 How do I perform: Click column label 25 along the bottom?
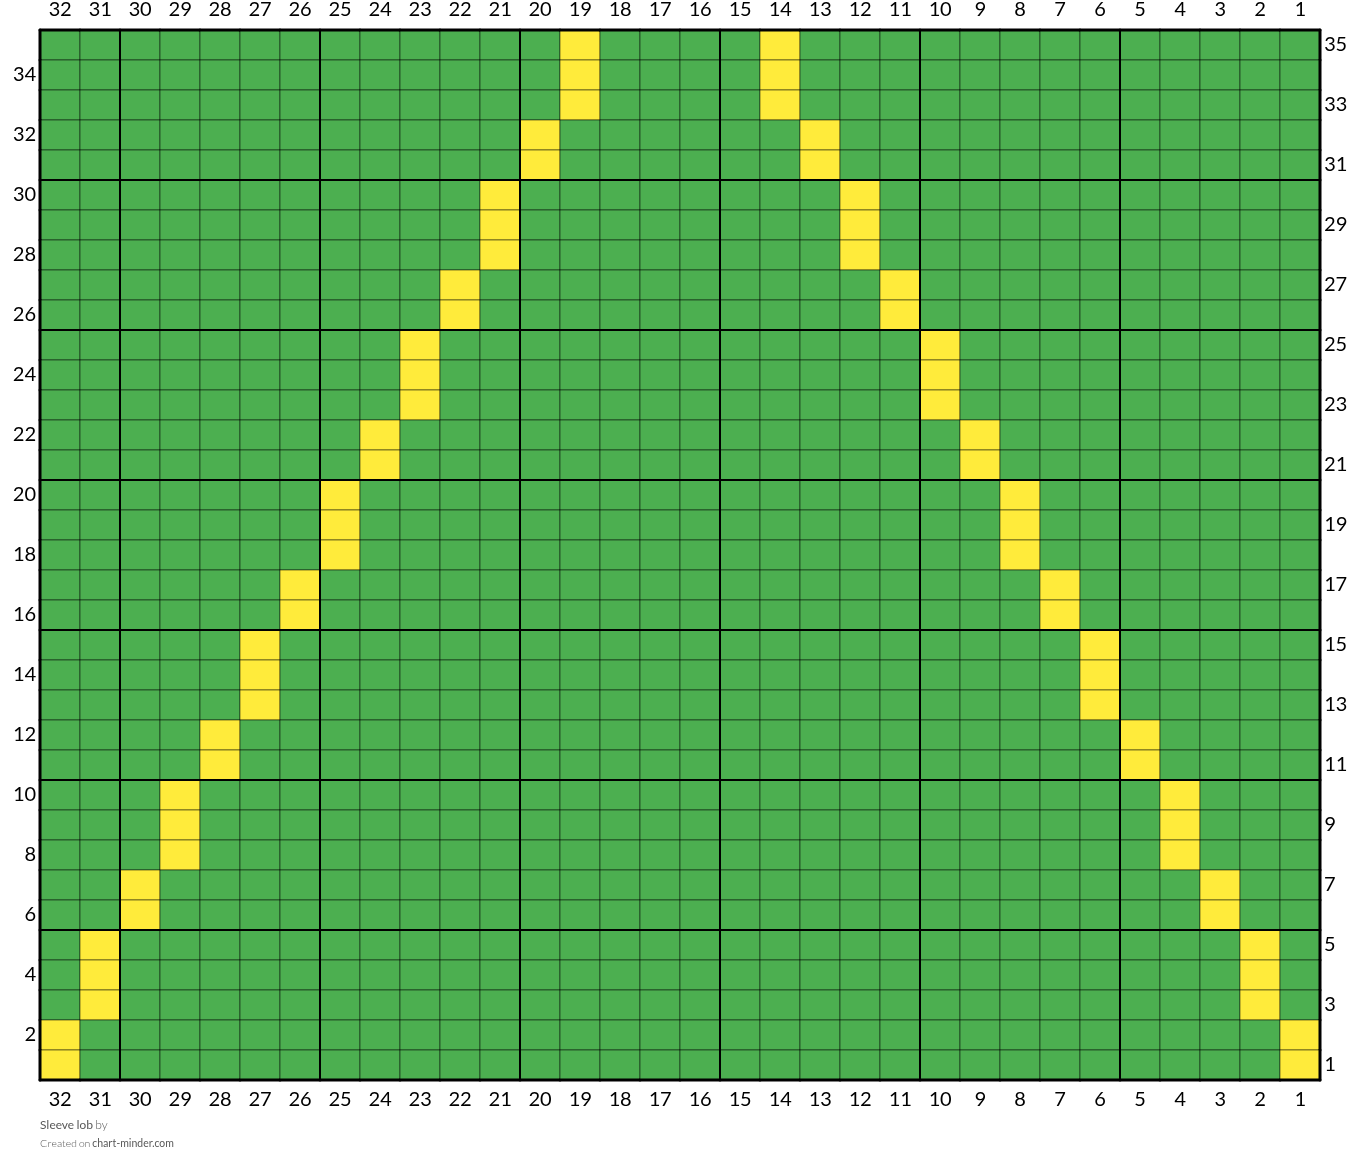click(x=340, y=1099)
